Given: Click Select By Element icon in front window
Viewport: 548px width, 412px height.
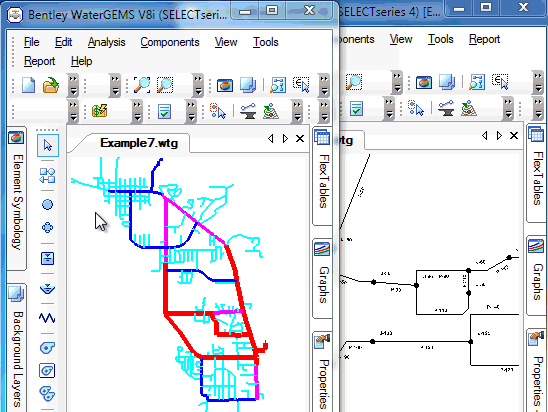Looking at the screenshot, I should pos(218,111).
